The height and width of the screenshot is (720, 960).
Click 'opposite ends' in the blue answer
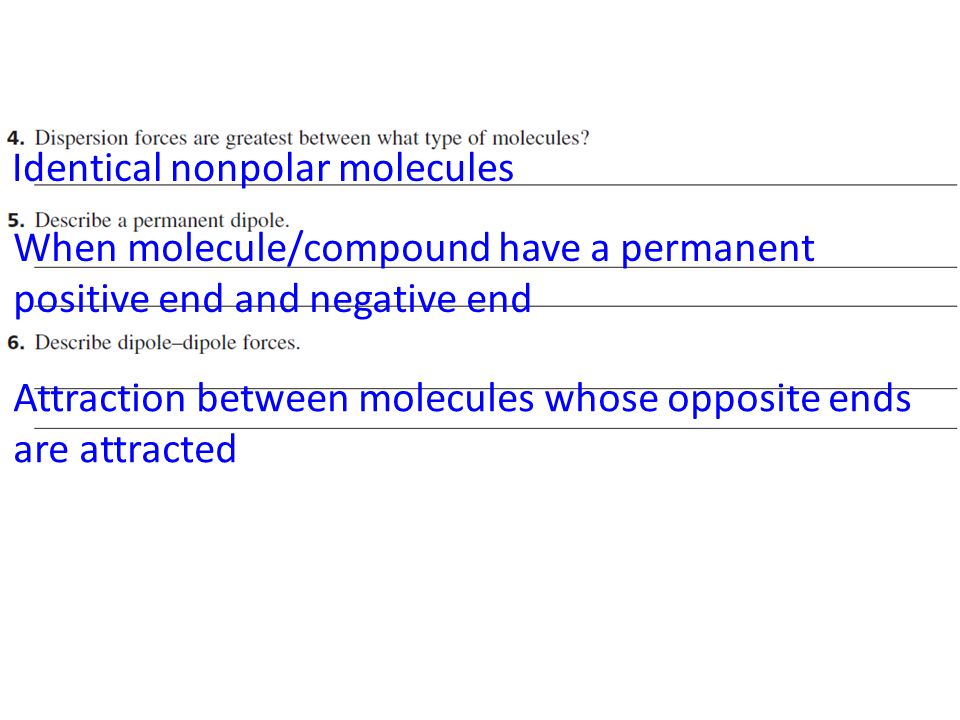(789, 400)
